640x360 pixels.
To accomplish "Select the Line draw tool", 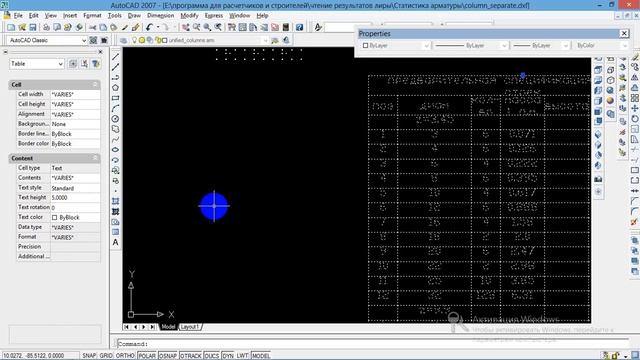I will (116, 57).
